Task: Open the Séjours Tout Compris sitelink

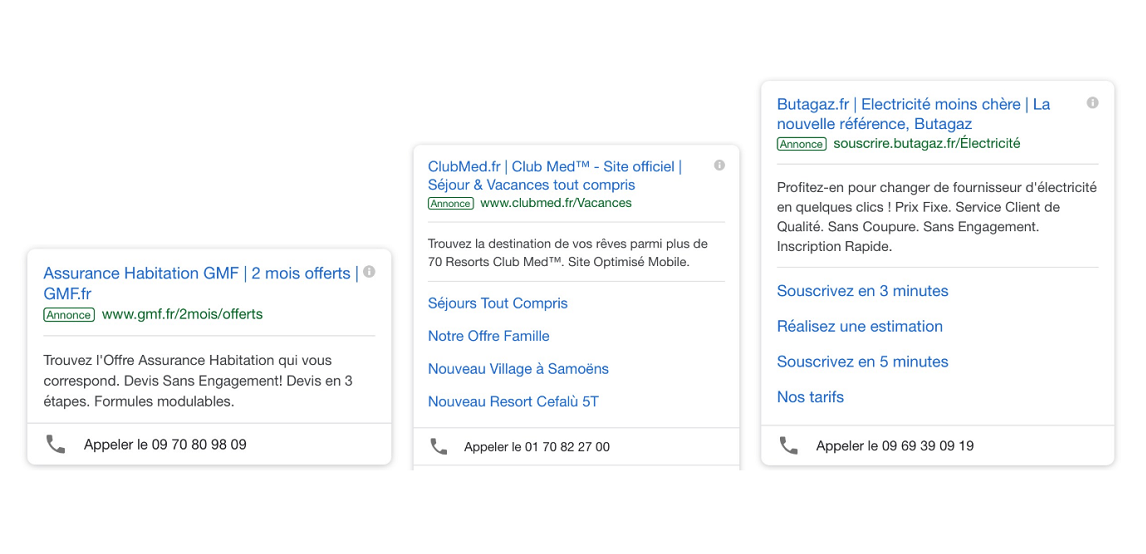Action: (x=498, y=303)
